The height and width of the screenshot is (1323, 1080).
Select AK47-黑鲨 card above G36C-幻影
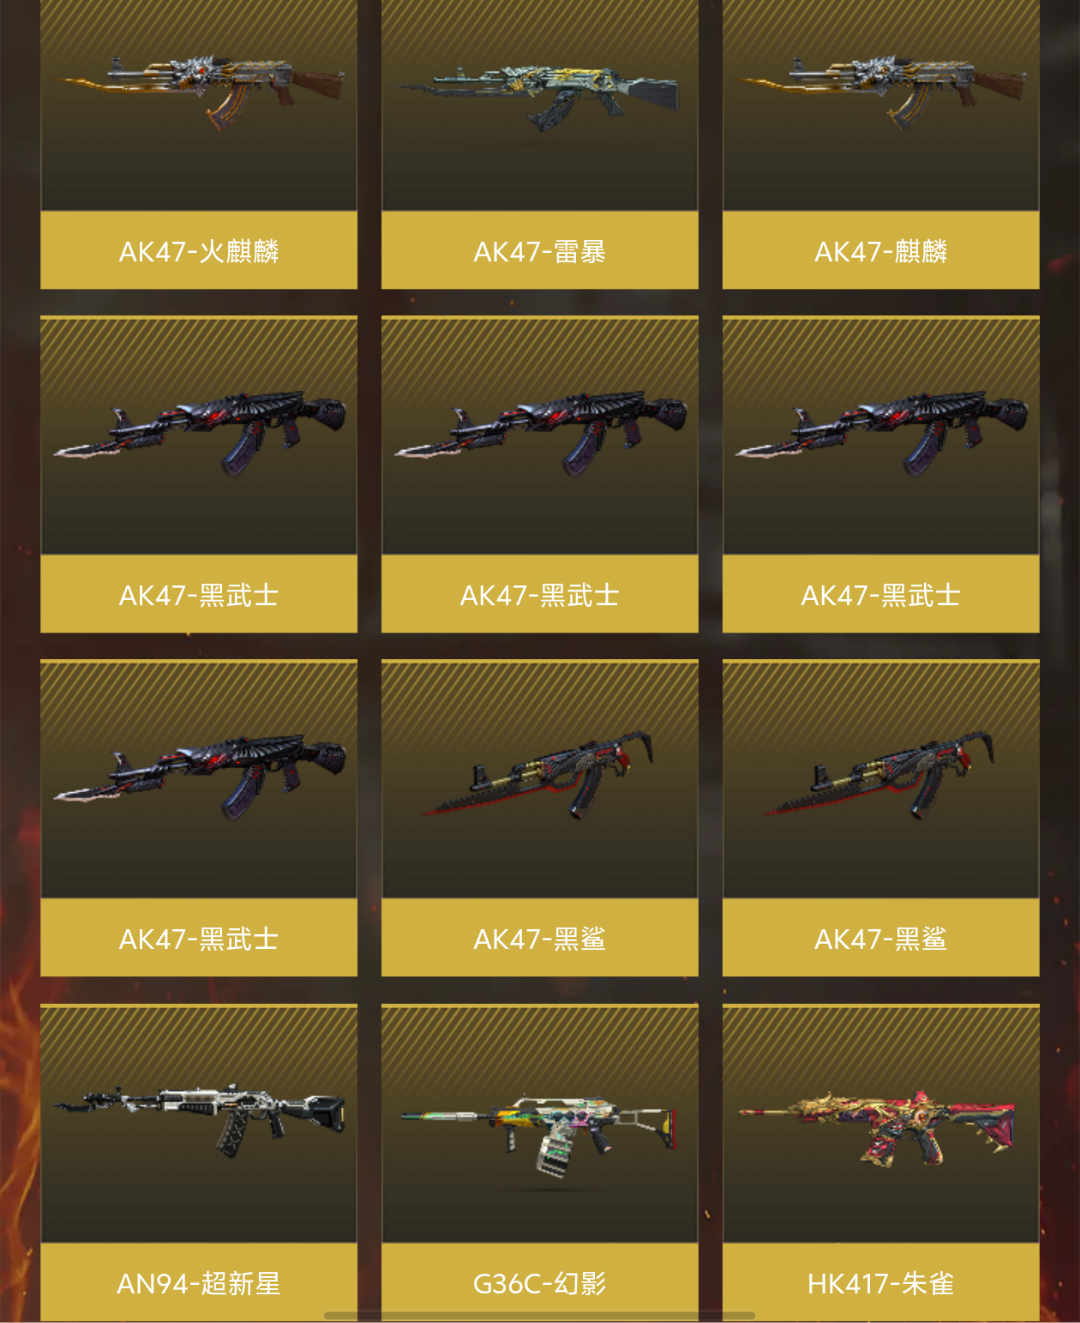[540, 818]
